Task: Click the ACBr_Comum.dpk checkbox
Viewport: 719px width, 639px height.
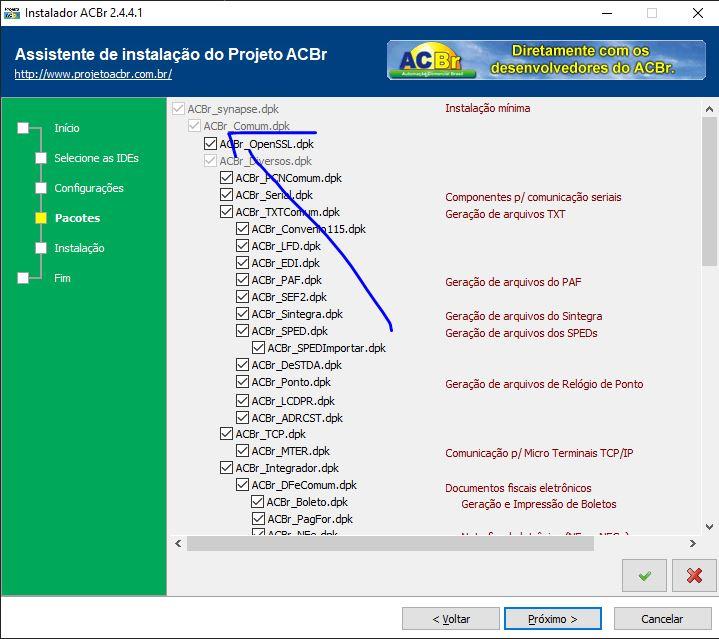Action: [x=194, y=125]
